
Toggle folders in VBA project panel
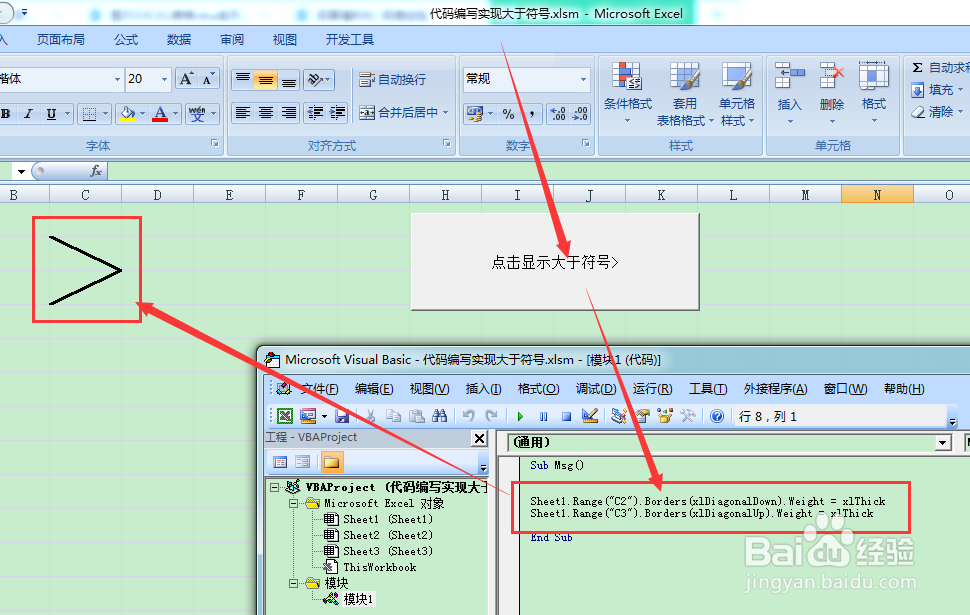[332, 462]
